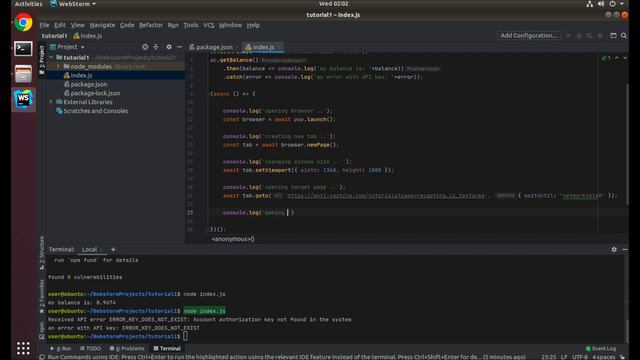Click Add Configuration button
The height and width of the screenshot is (360, 640).
(x=529, y=36)
